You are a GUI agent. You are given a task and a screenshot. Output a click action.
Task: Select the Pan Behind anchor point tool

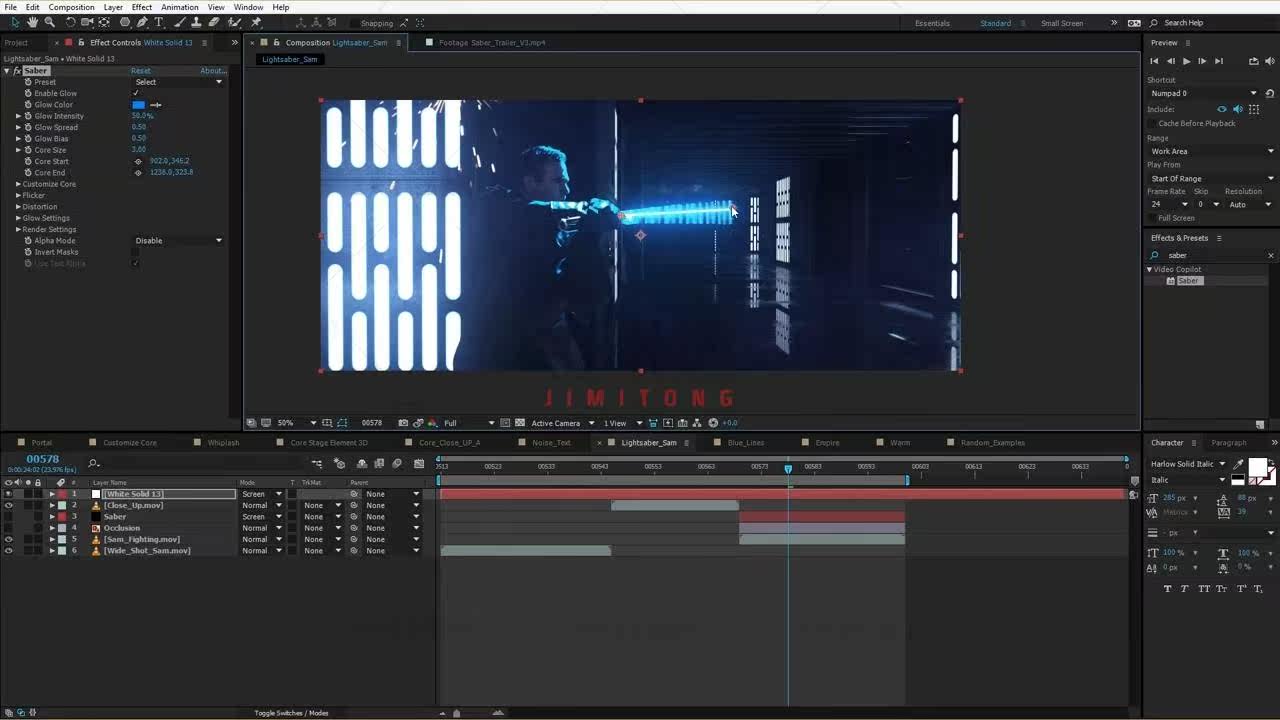[x=104, y=22]
